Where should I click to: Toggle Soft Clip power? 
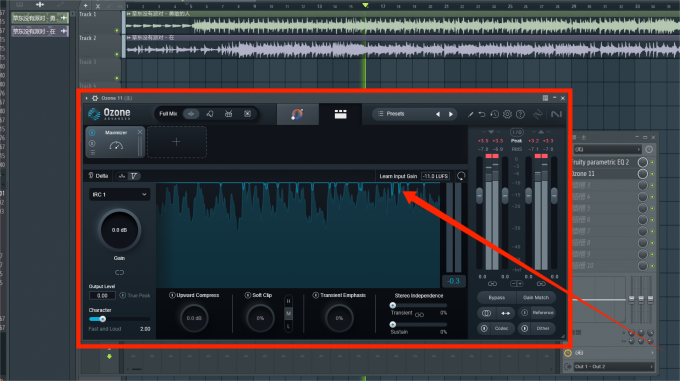pyautogui.click(x=248, y=296)
